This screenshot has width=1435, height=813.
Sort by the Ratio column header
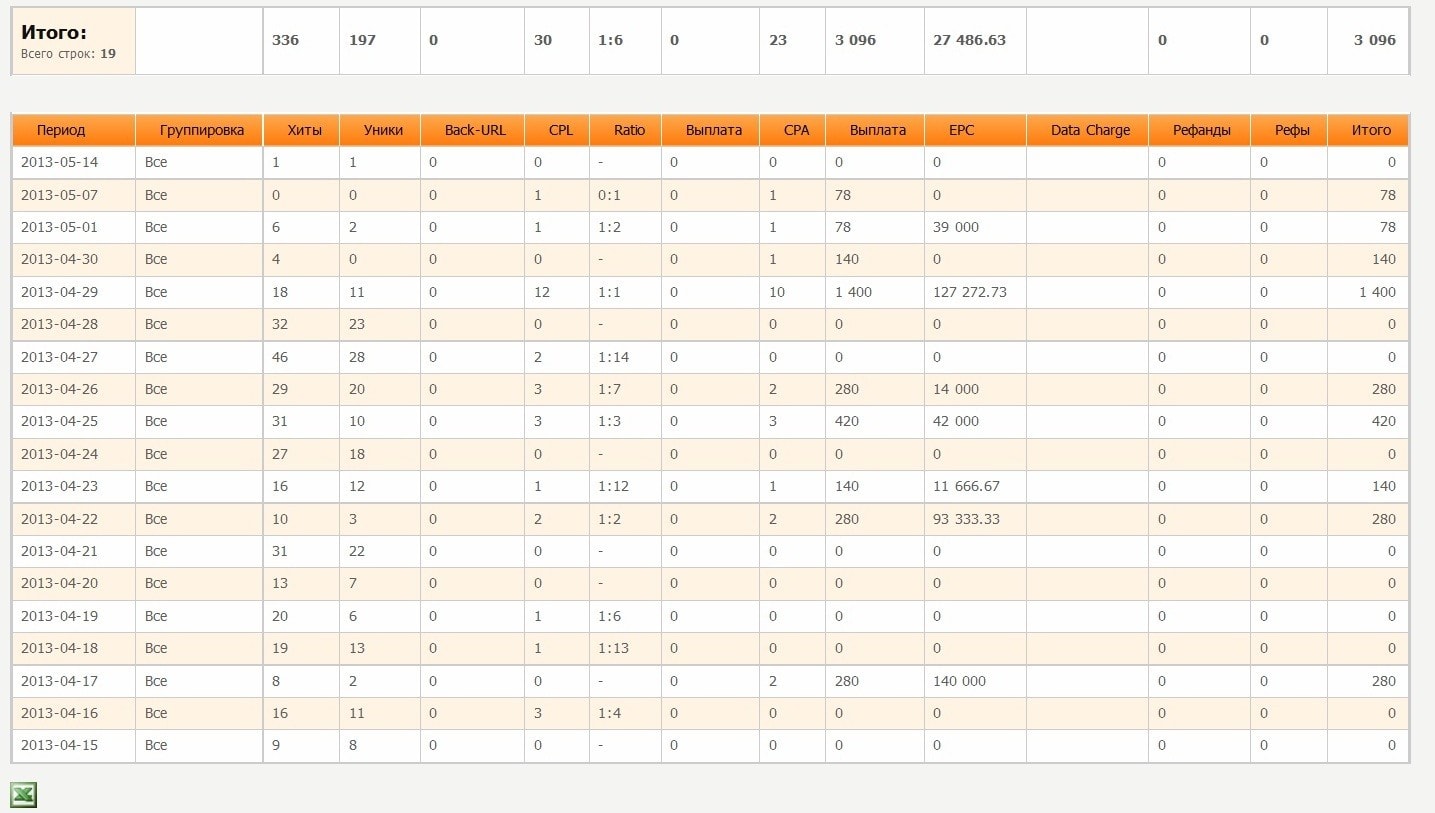[x=630, y=130]
